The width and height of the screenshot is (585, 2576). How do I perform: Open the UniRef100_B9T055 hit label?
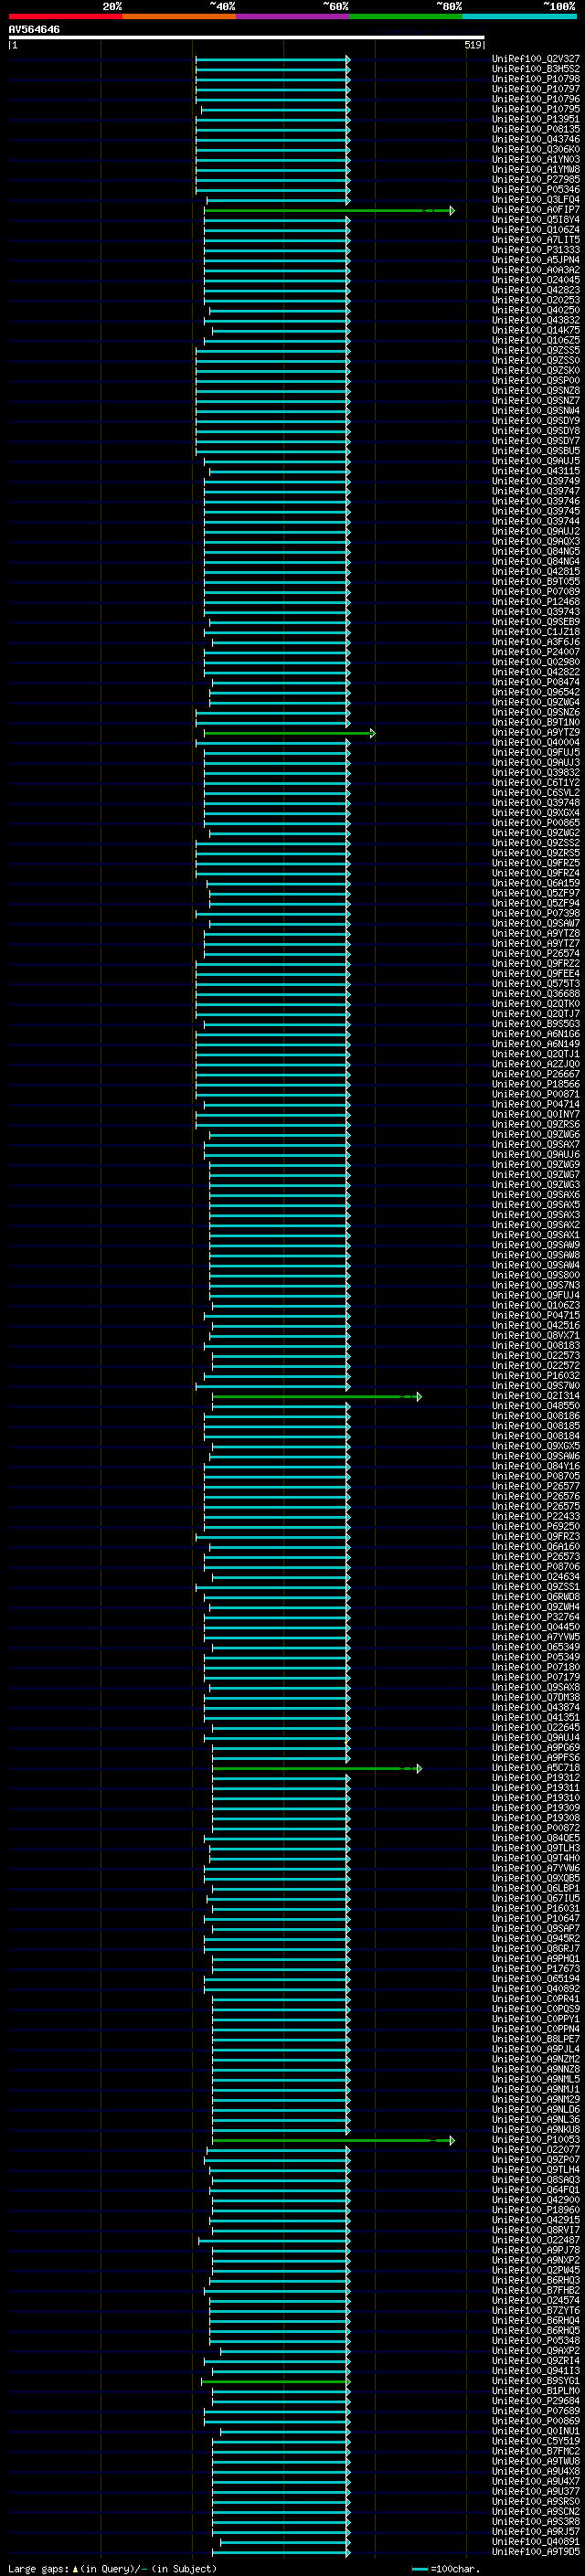coord(535,581)
